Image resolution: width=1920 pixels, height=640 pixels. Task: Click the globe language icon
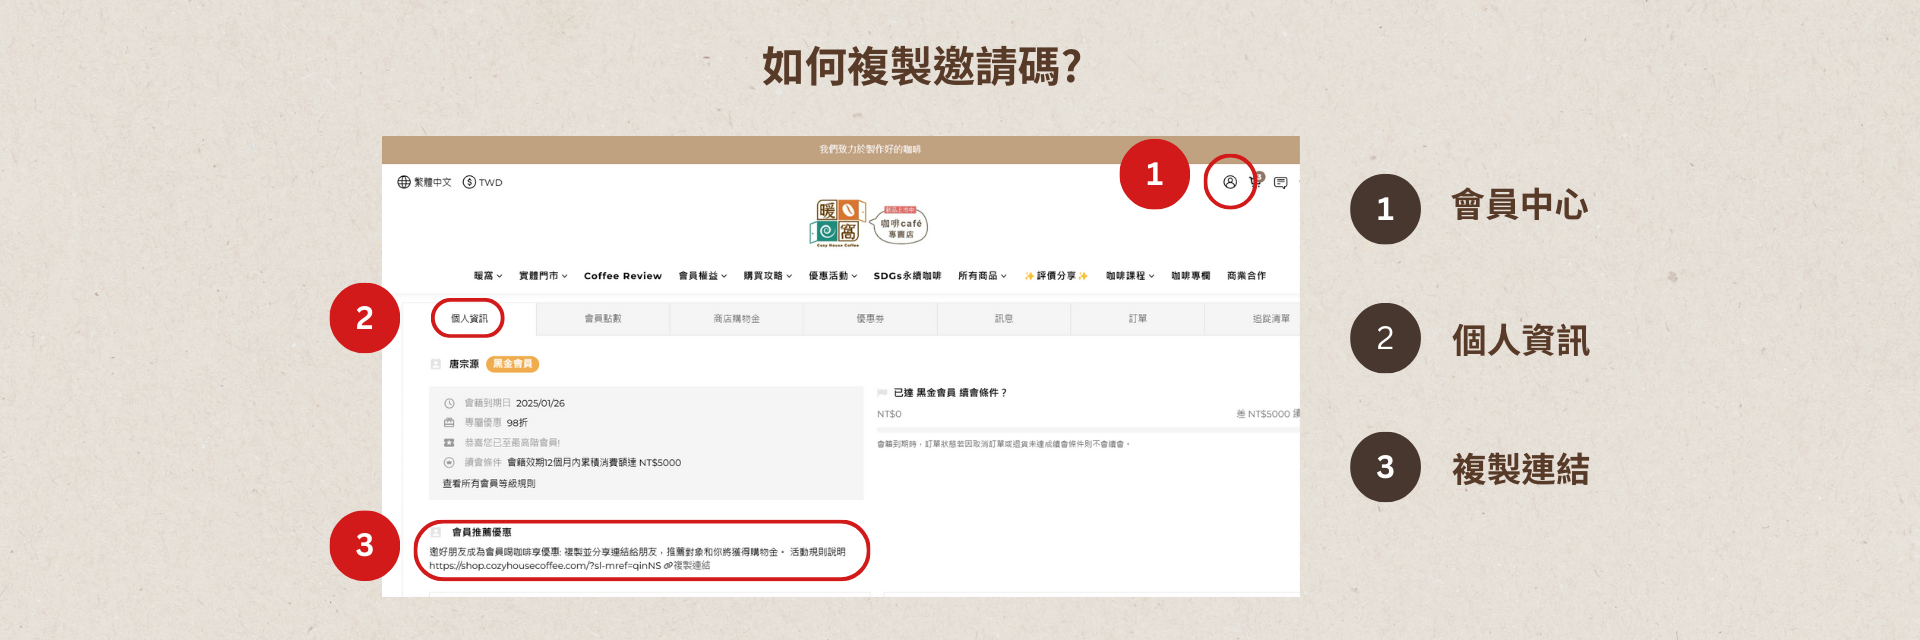pos(404,182)
